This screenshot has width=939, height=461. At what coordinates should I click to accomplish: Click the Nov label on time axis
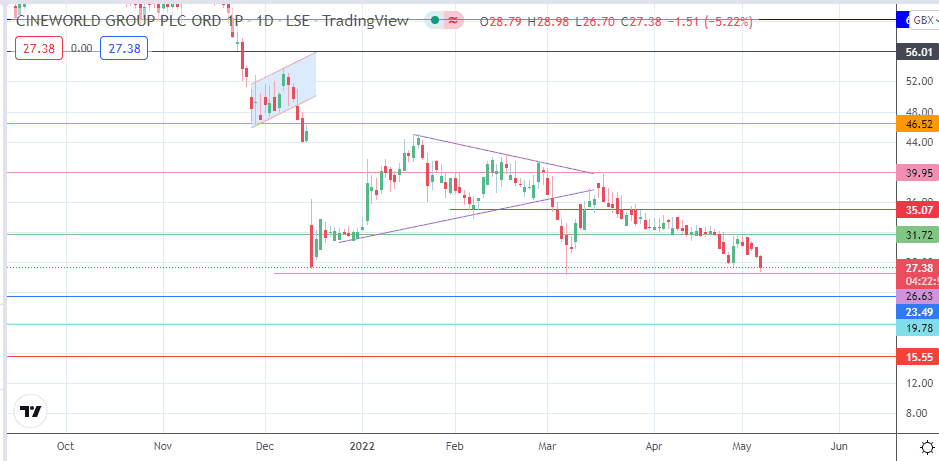coord(163,446)
